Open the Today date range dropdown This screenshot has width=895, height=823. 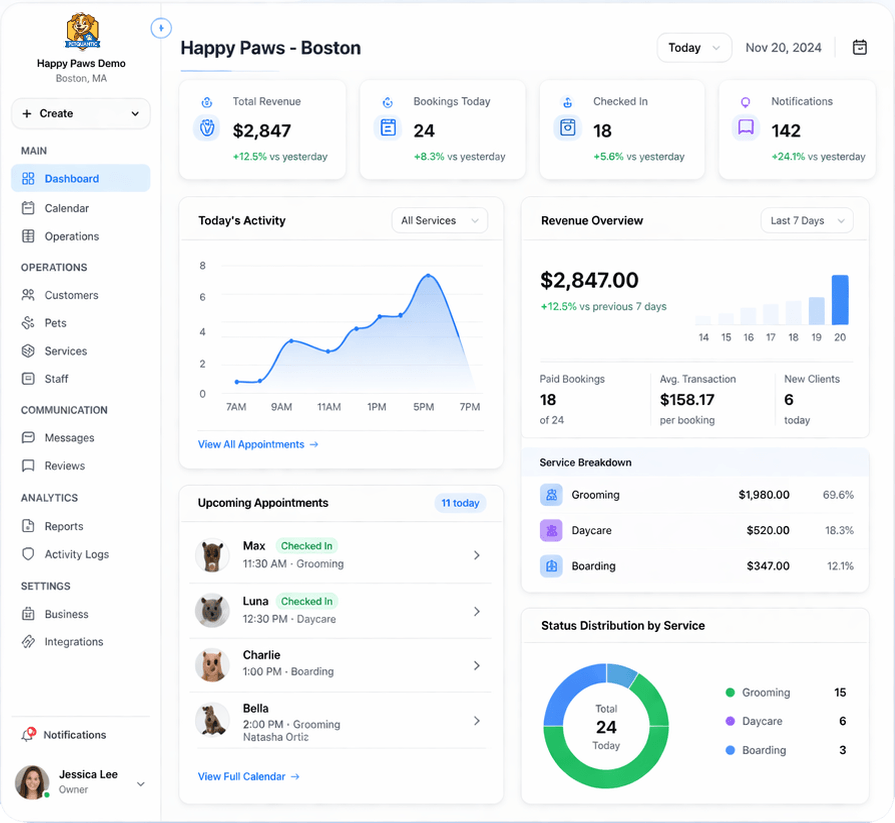click(x=694, y=46)
